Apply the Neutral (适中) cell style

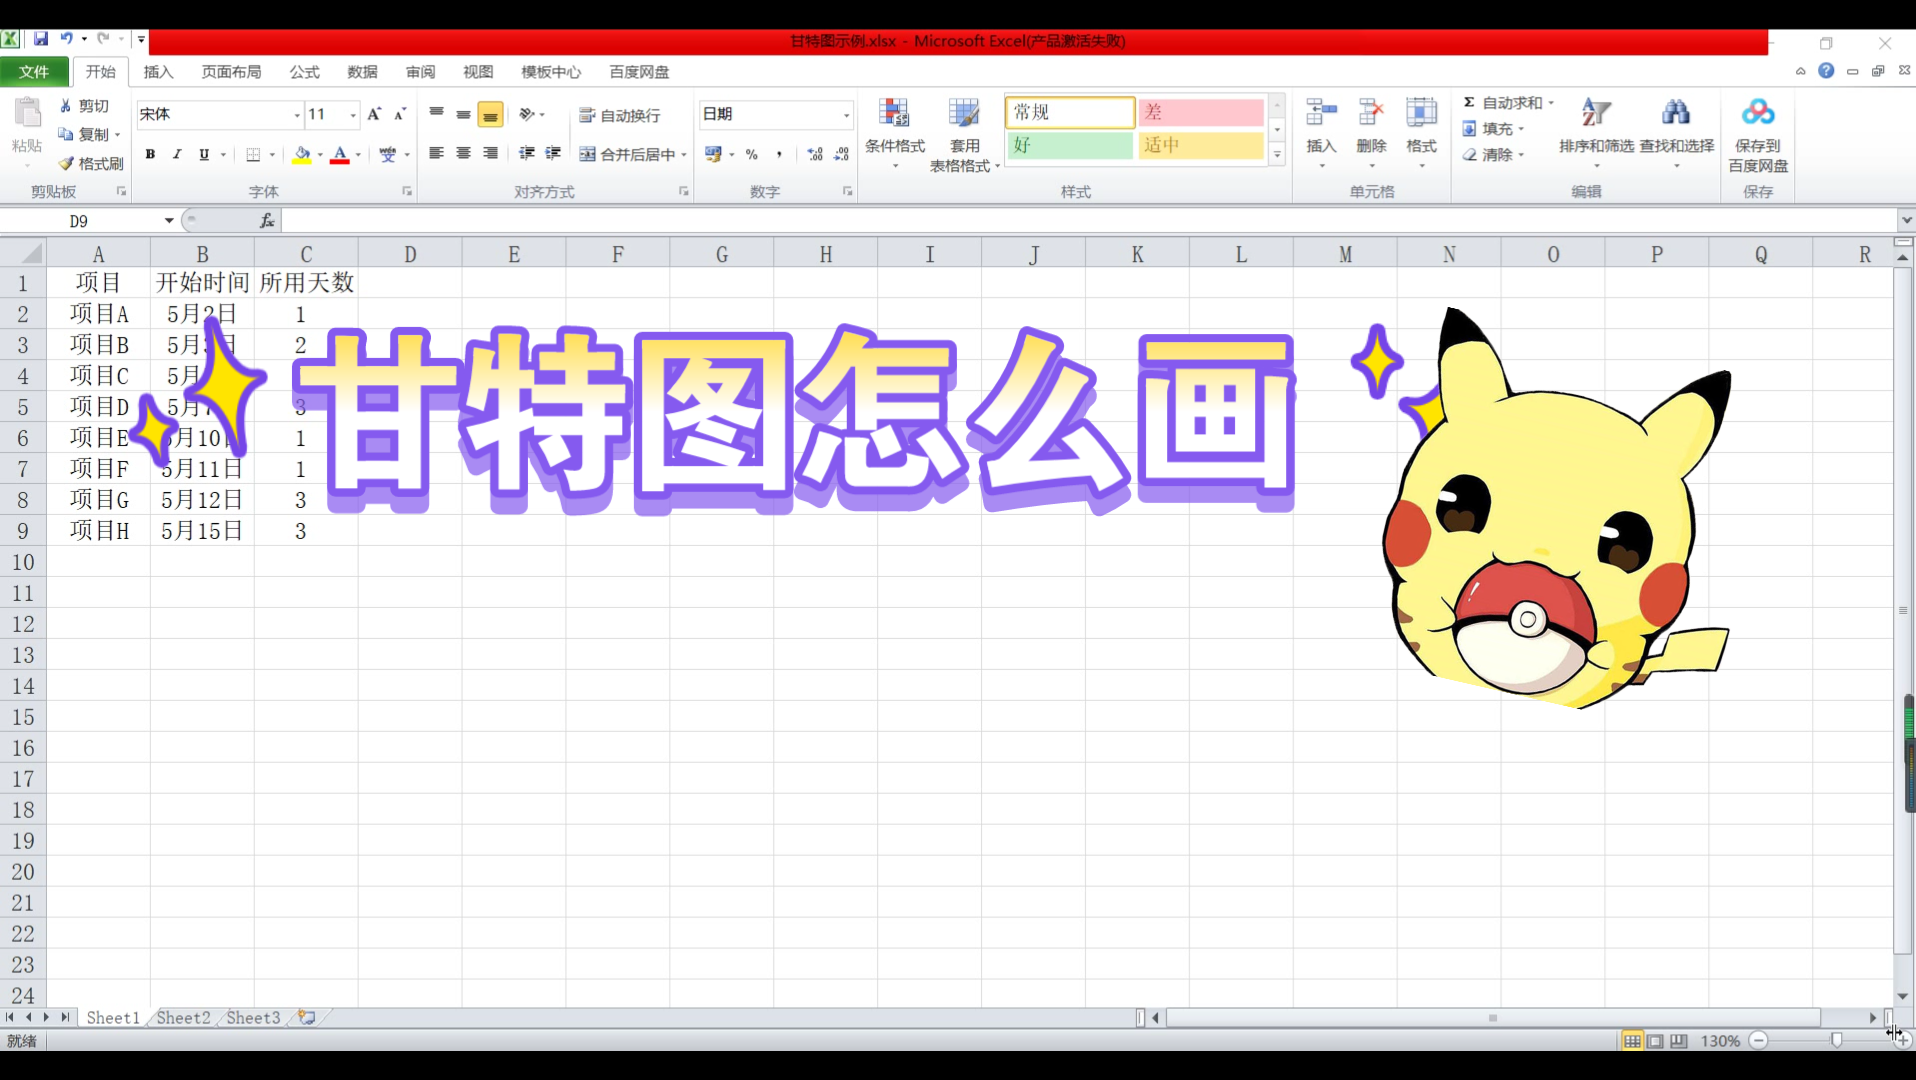[1201, 145]
